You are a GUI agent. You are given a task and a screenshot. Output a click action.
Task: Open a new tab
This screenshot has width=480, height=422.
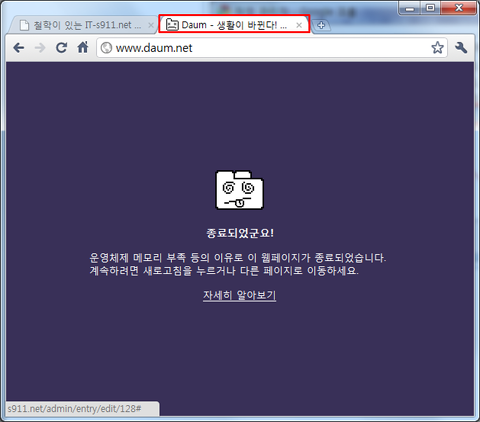pos(321,25)
